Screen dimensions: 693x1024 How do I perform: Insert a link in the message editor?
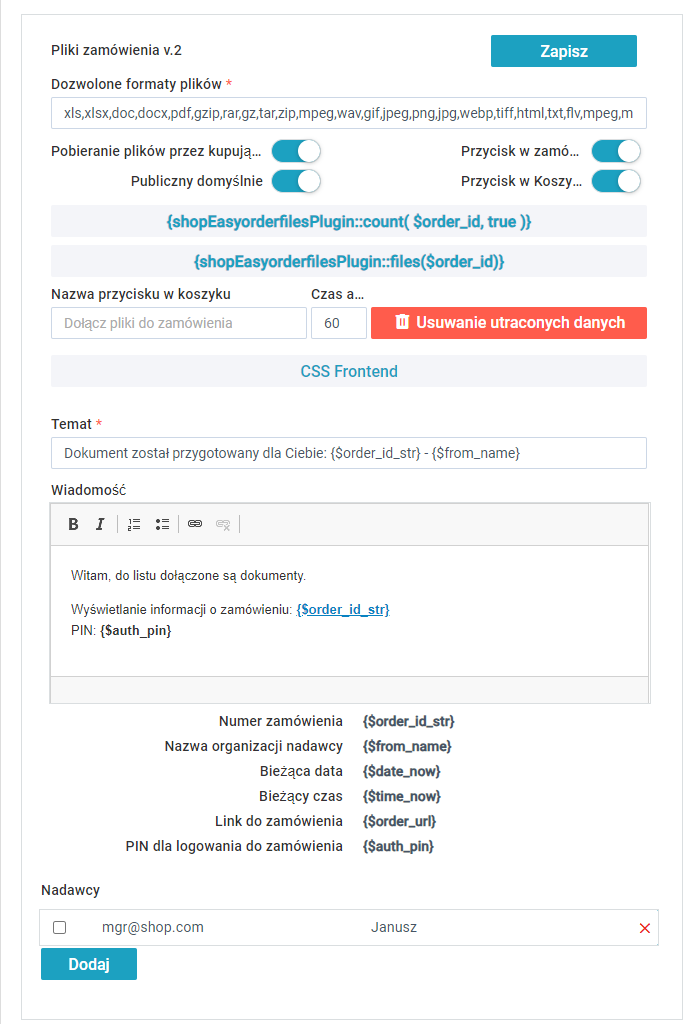195,524
